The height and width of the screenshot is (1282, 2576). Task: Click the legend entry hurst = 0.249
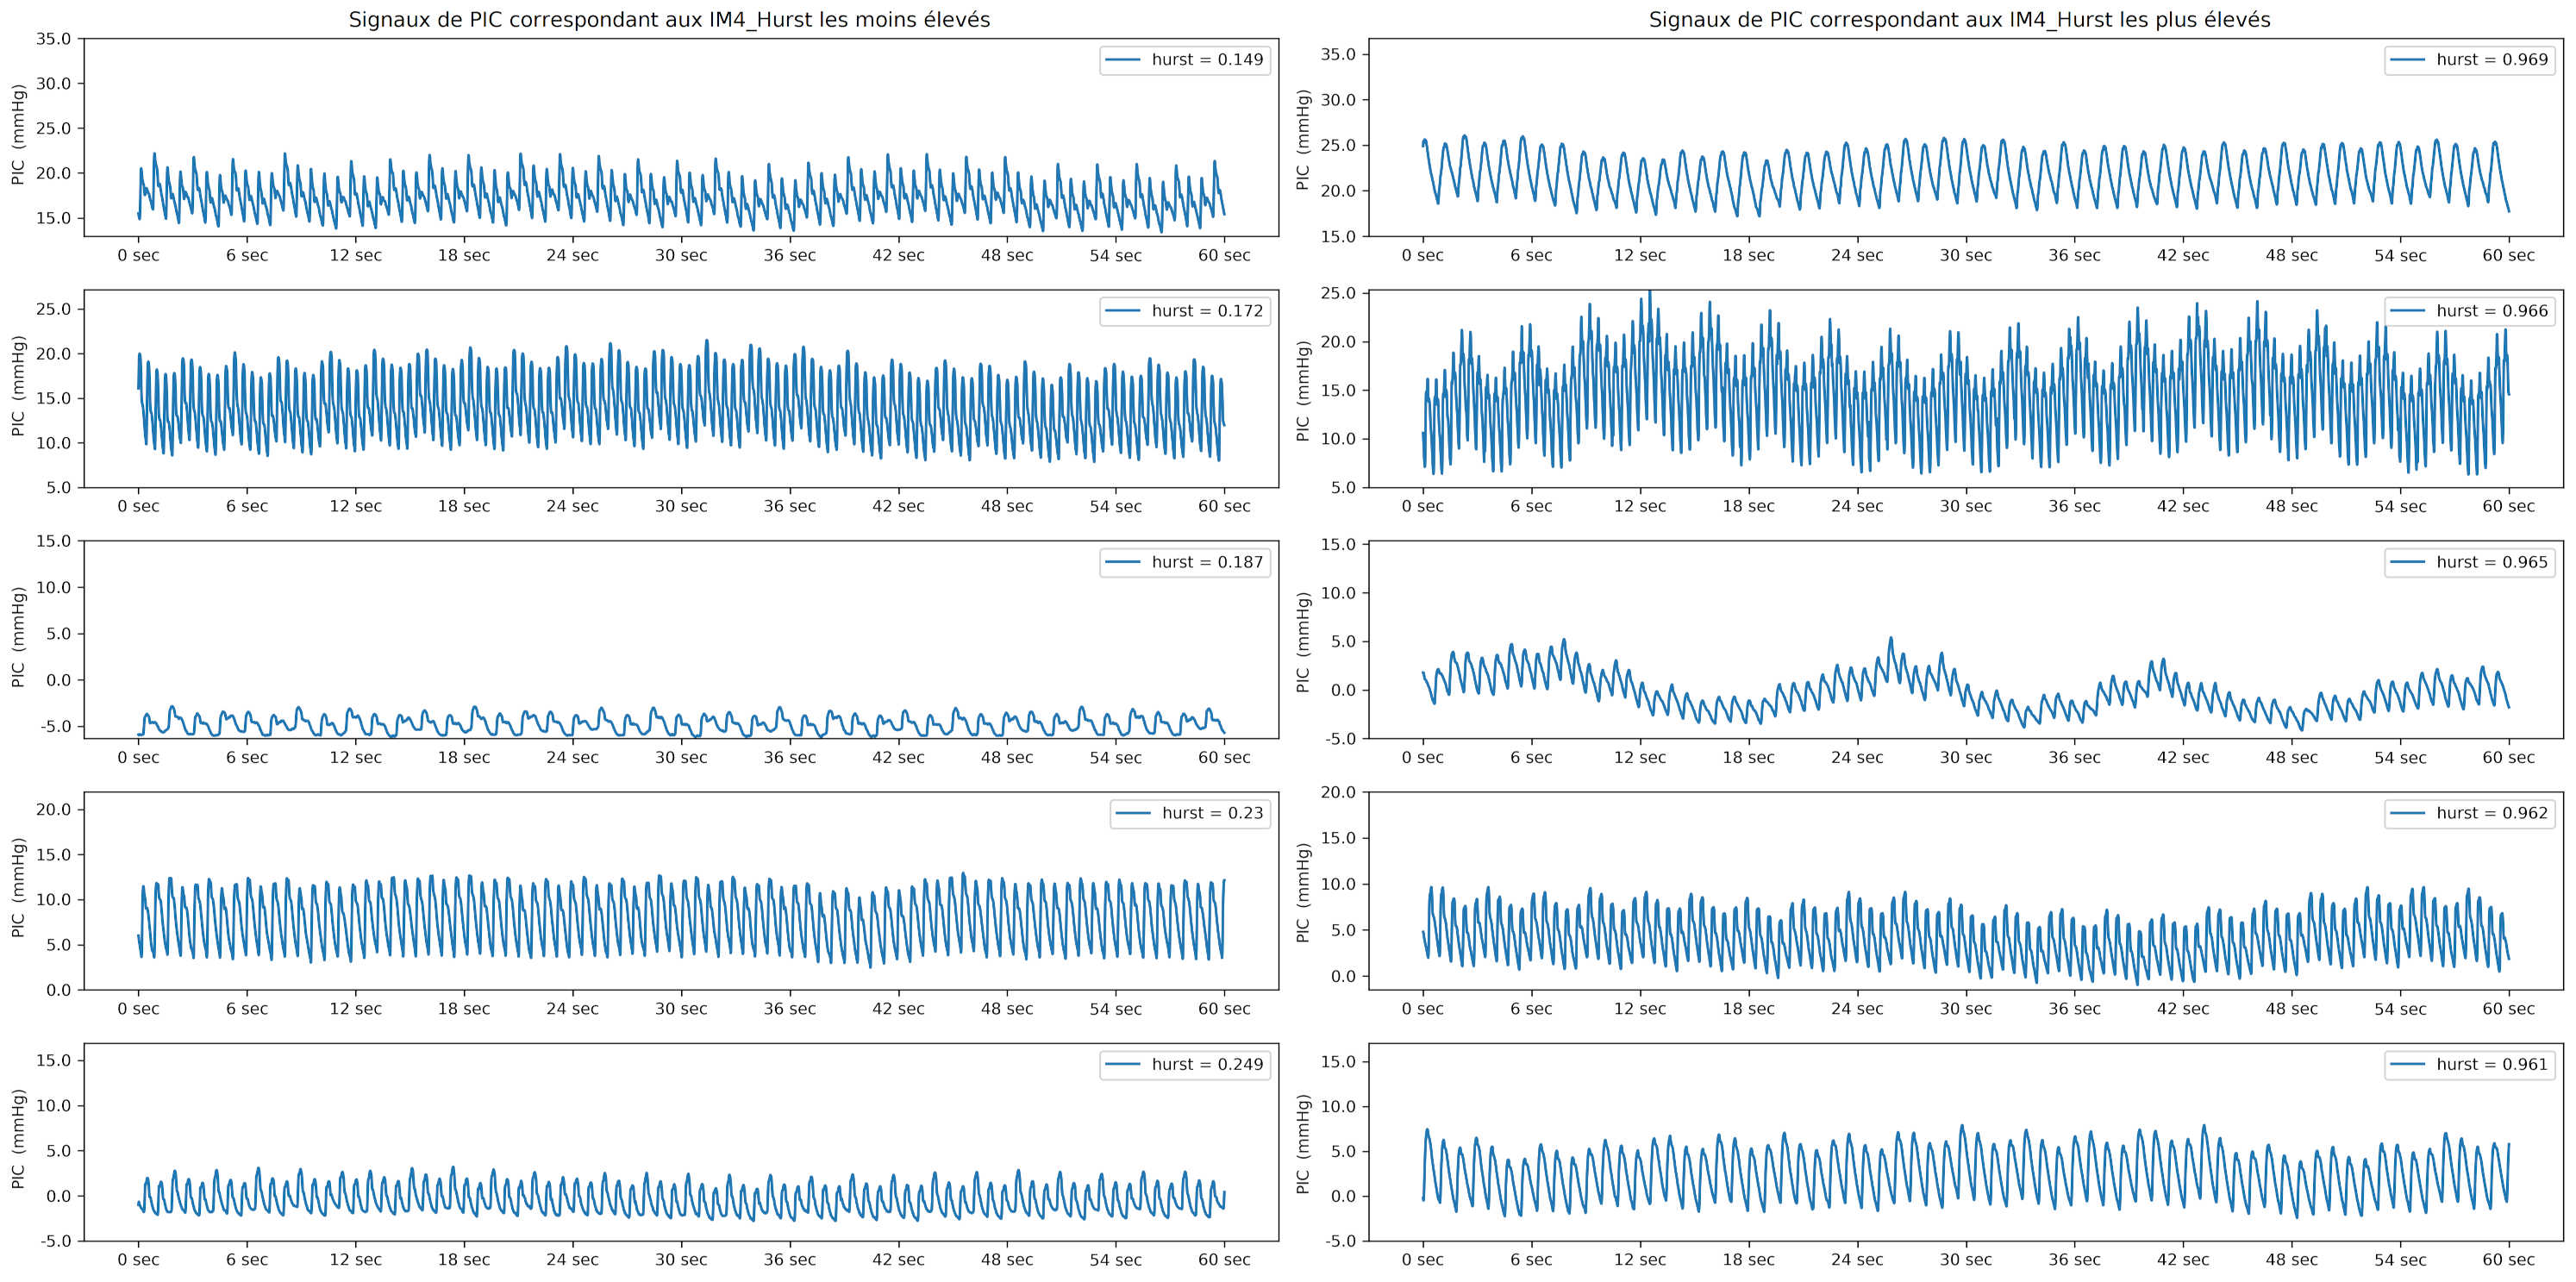[x=1207, y=1064]
